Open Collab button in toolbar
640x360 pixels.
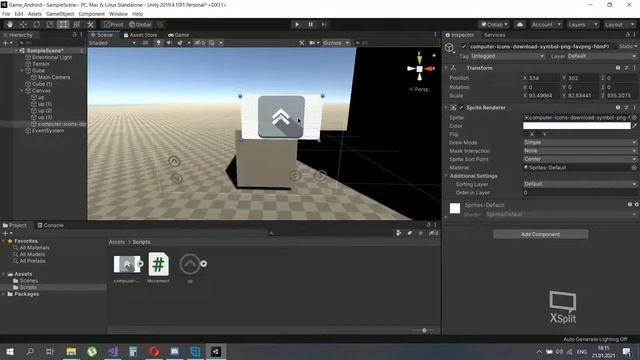(494, 24)
